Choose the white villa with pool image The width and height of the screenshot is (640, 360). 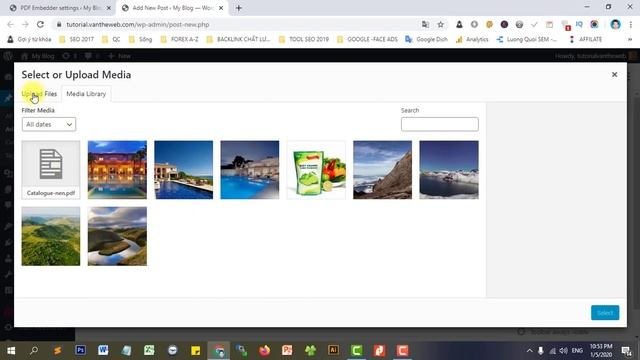coord(184,170)
